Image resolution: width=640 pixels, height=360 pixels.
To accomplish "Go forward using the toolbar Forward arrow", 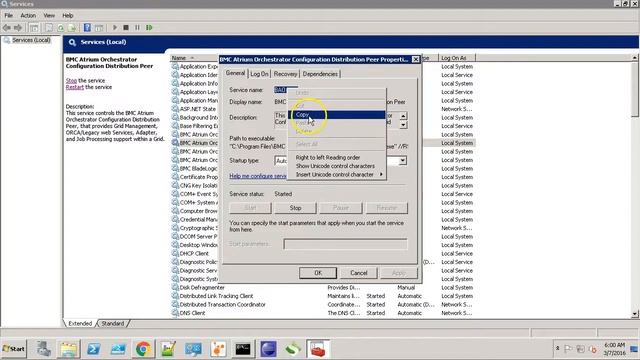I will (x=18, y=28).
